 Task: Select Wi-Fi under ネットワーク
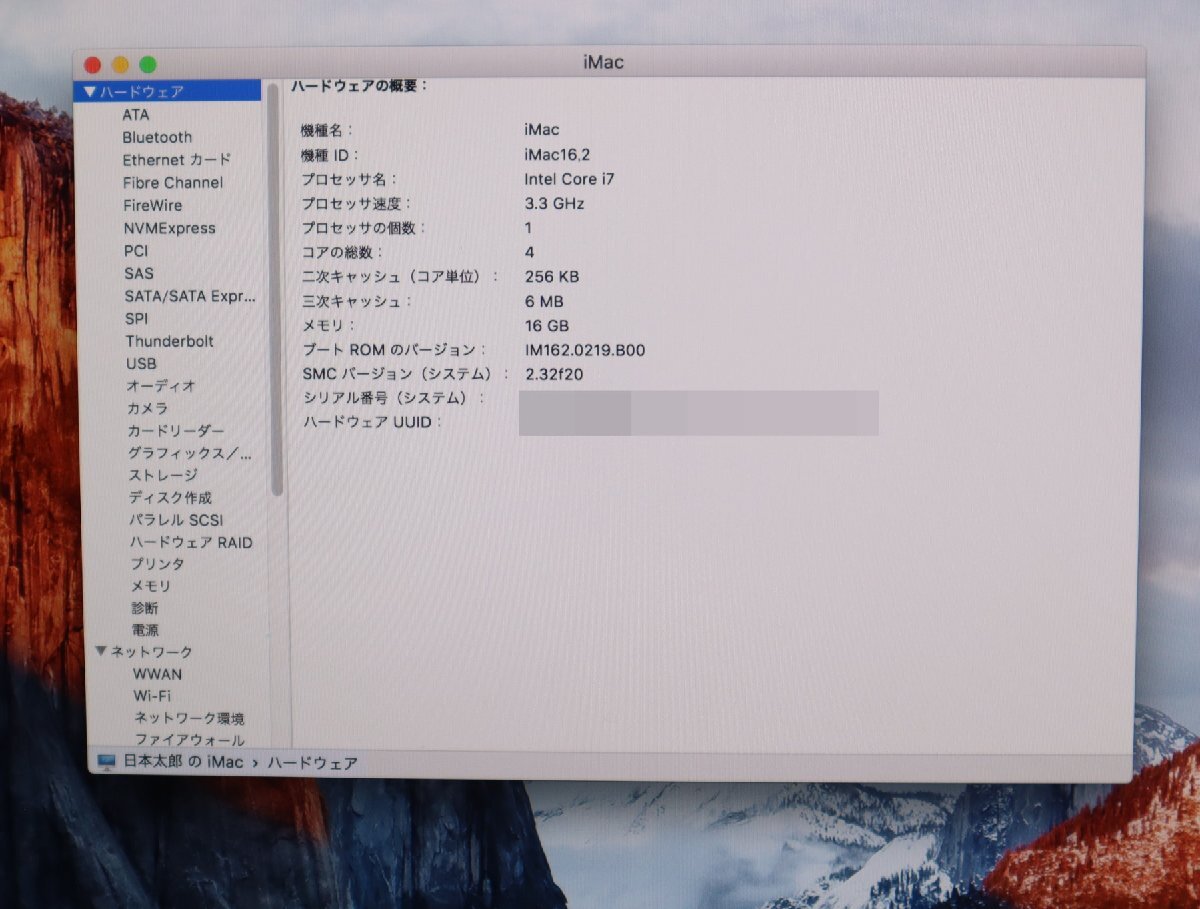[152, 695]
